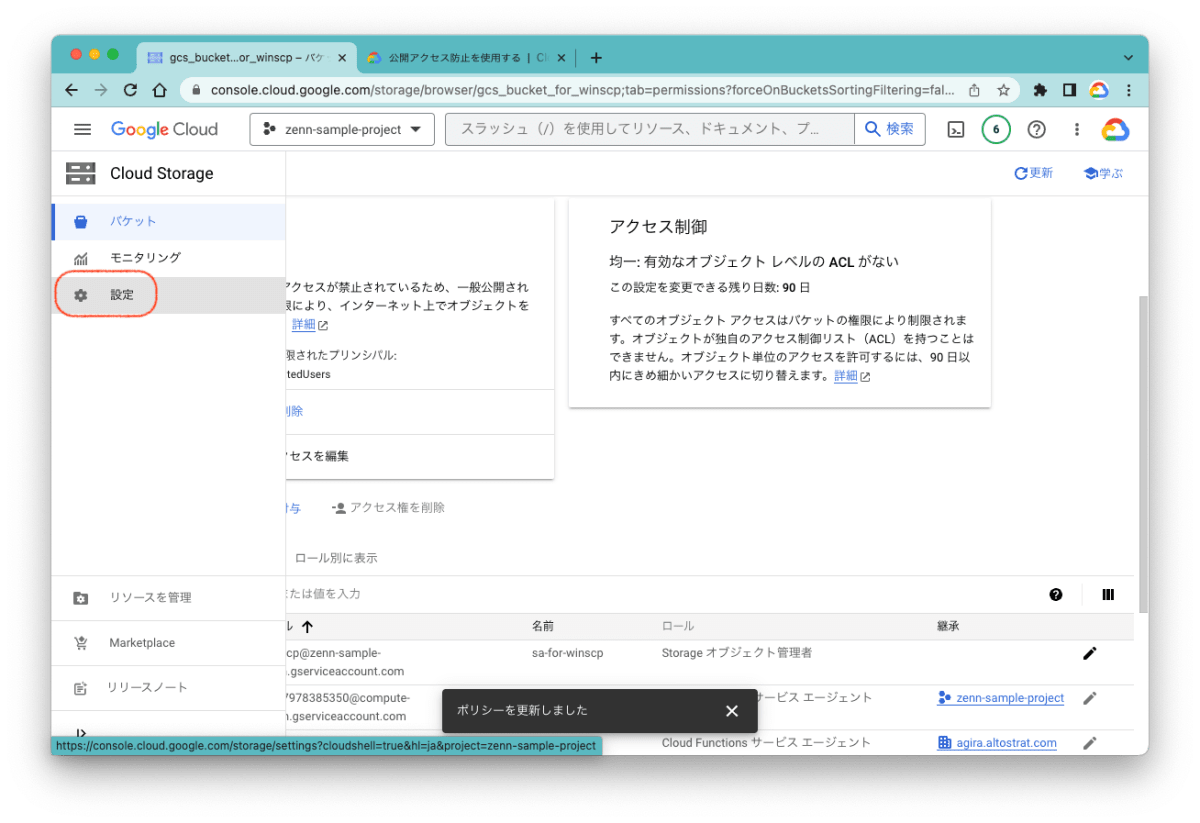Click the share icon in address bar
The image size is (1200, 823).
[x=974, y=90]
